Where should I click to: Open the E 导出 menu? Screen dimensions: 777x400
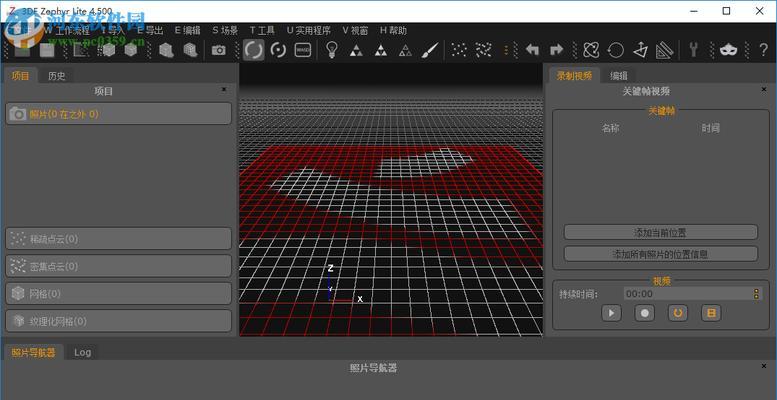coord(150,30)
